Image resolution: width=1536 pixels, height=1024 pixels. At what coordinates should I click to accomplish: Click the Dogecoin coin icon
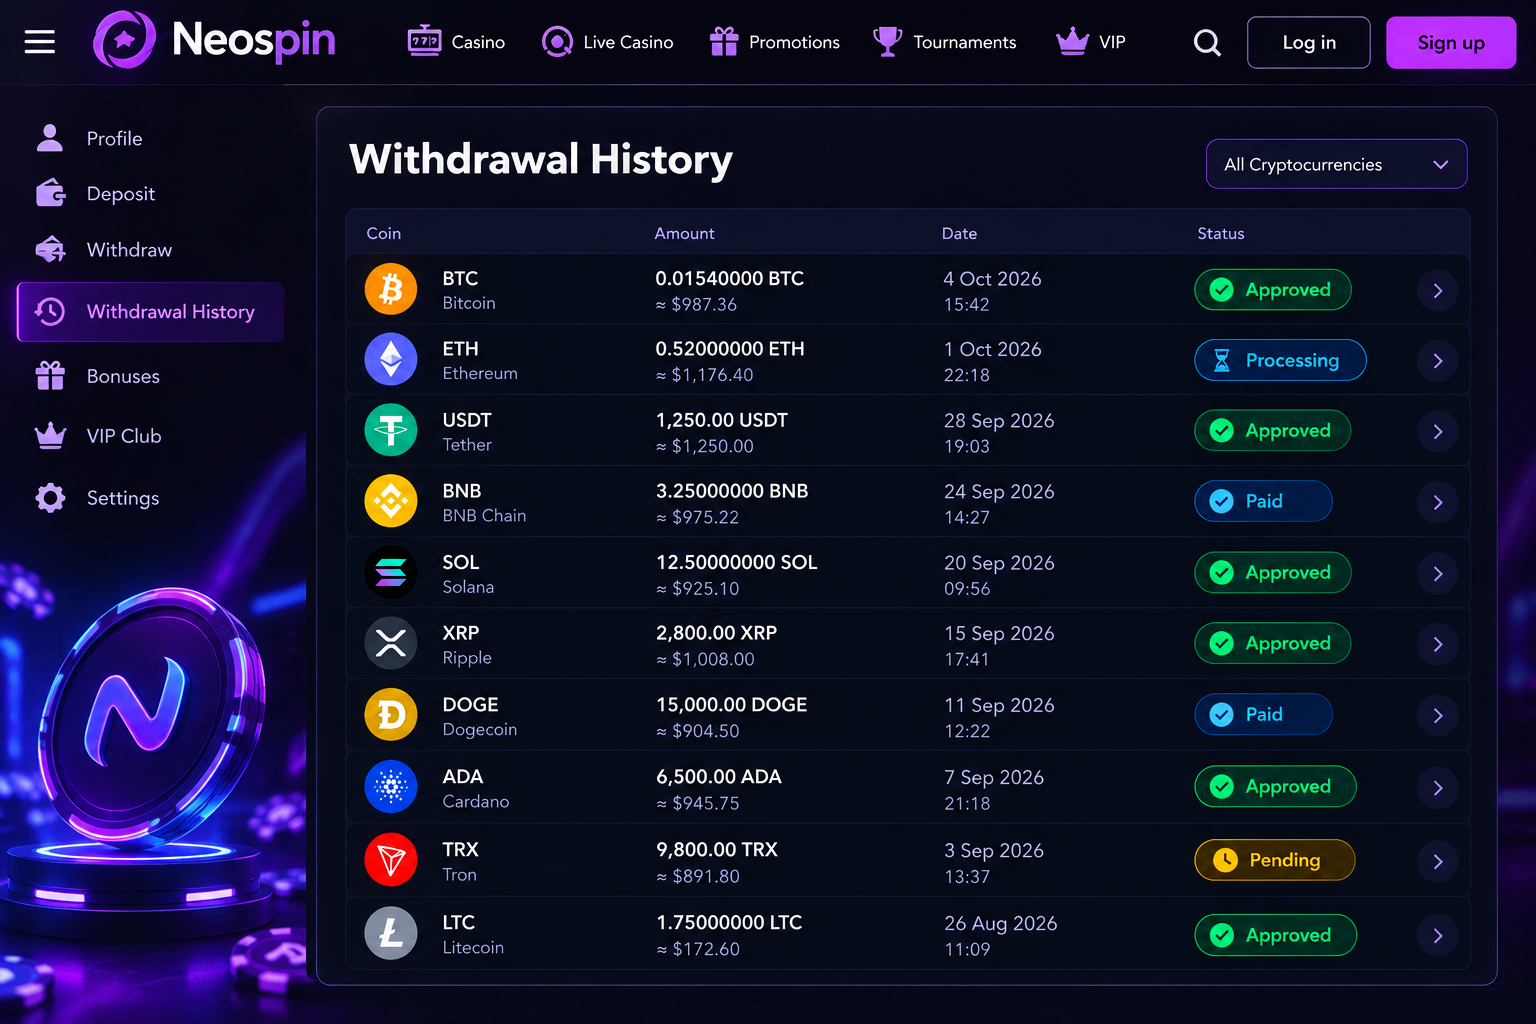[391, 715]
